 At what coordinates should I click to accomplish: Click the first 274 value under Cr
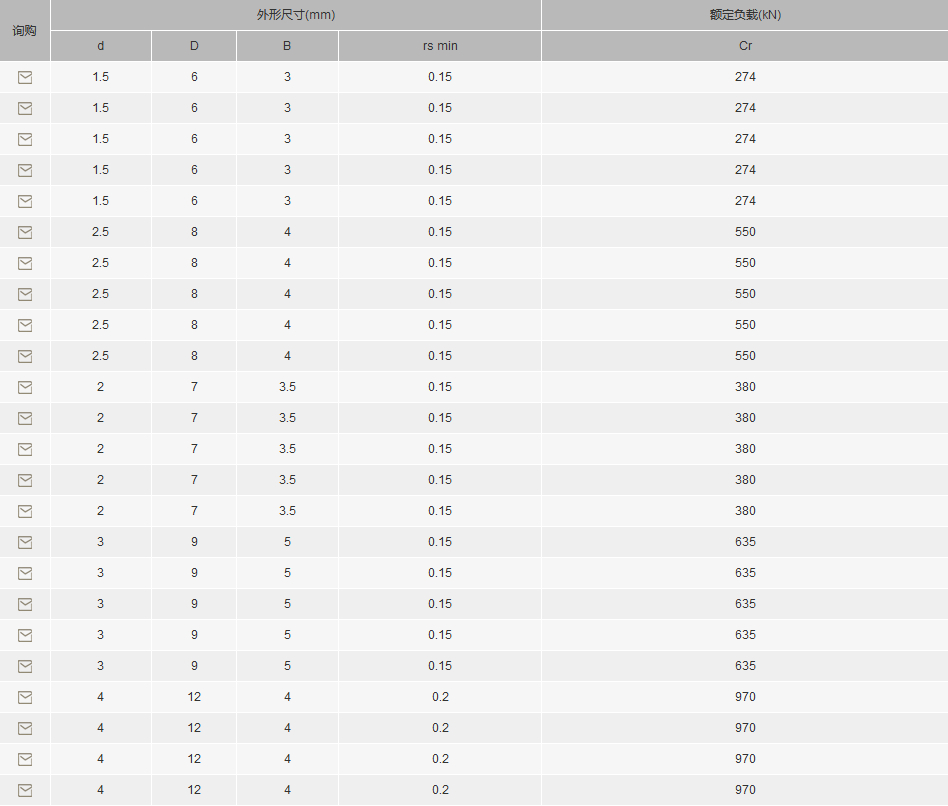745,77
